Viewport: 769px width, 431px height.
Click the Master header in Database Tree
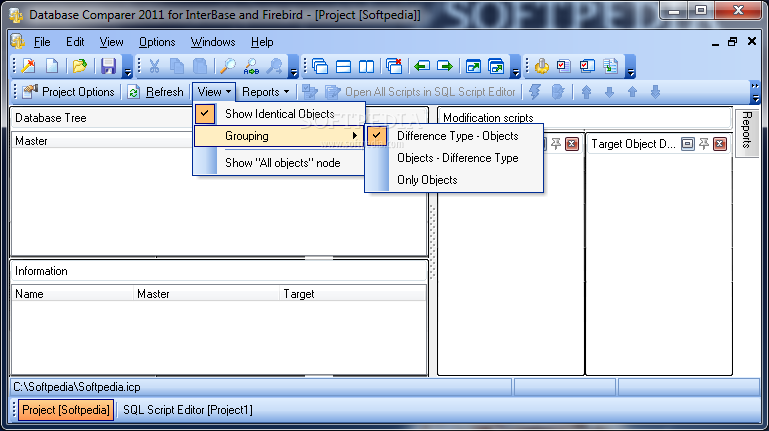click(102, 141)
